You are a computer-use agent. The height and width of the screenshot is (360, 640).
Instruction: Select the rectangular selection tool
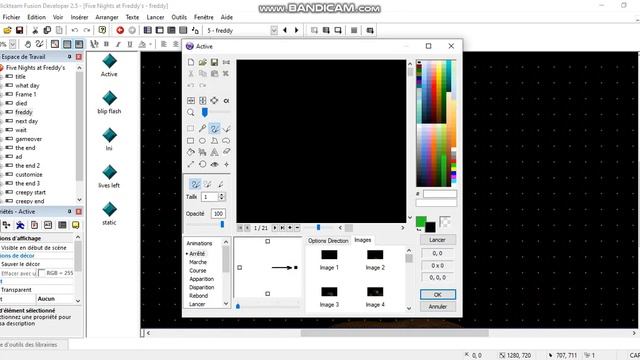coord(191,129)
